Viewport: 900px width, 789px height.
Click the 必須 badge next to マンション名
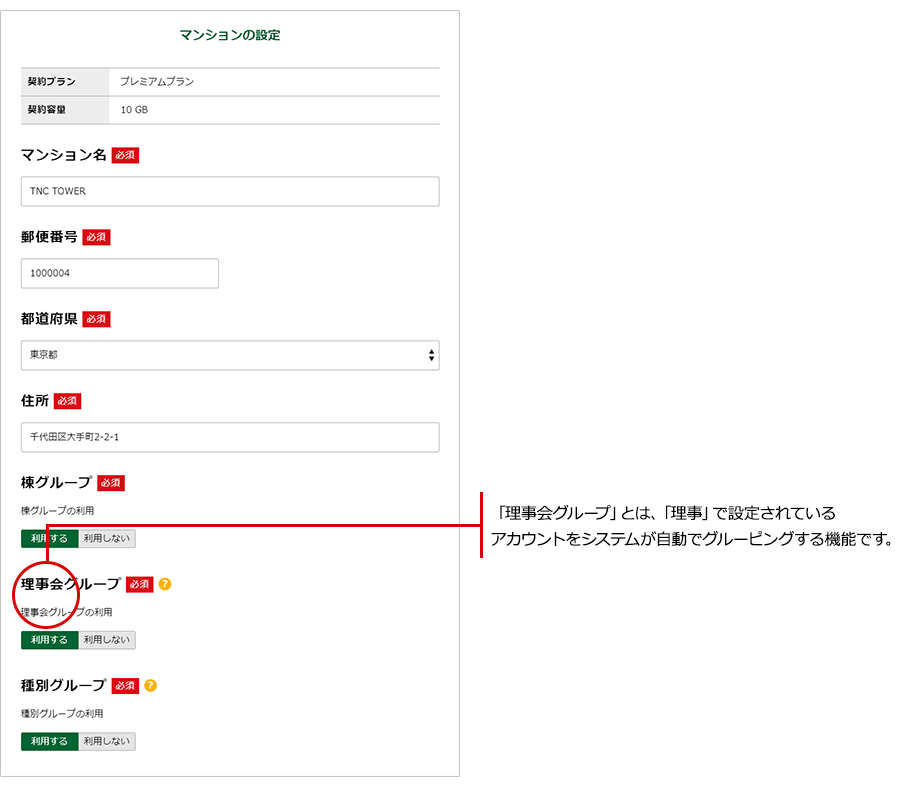click(x=125, y=155)
